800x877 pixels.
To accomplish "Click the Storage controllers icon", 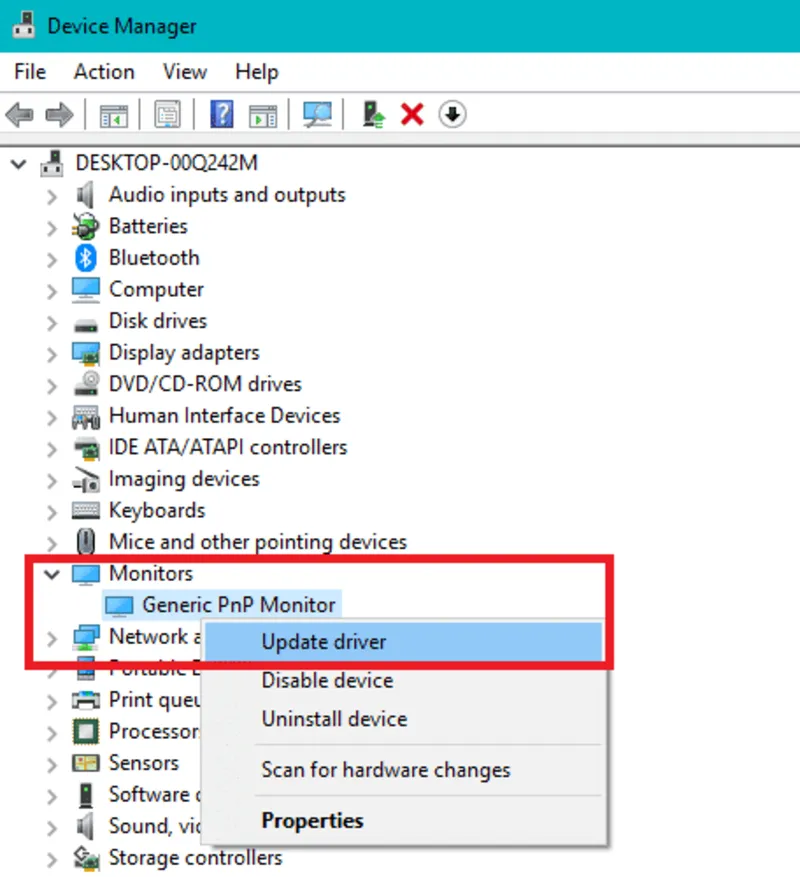I will (86, 859).
